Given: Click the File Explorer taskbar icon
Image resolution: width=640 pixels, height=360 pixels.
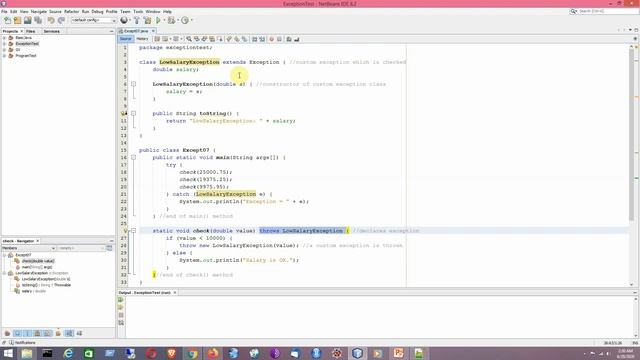Looking at the screenshot, I should tap(27, 353).
